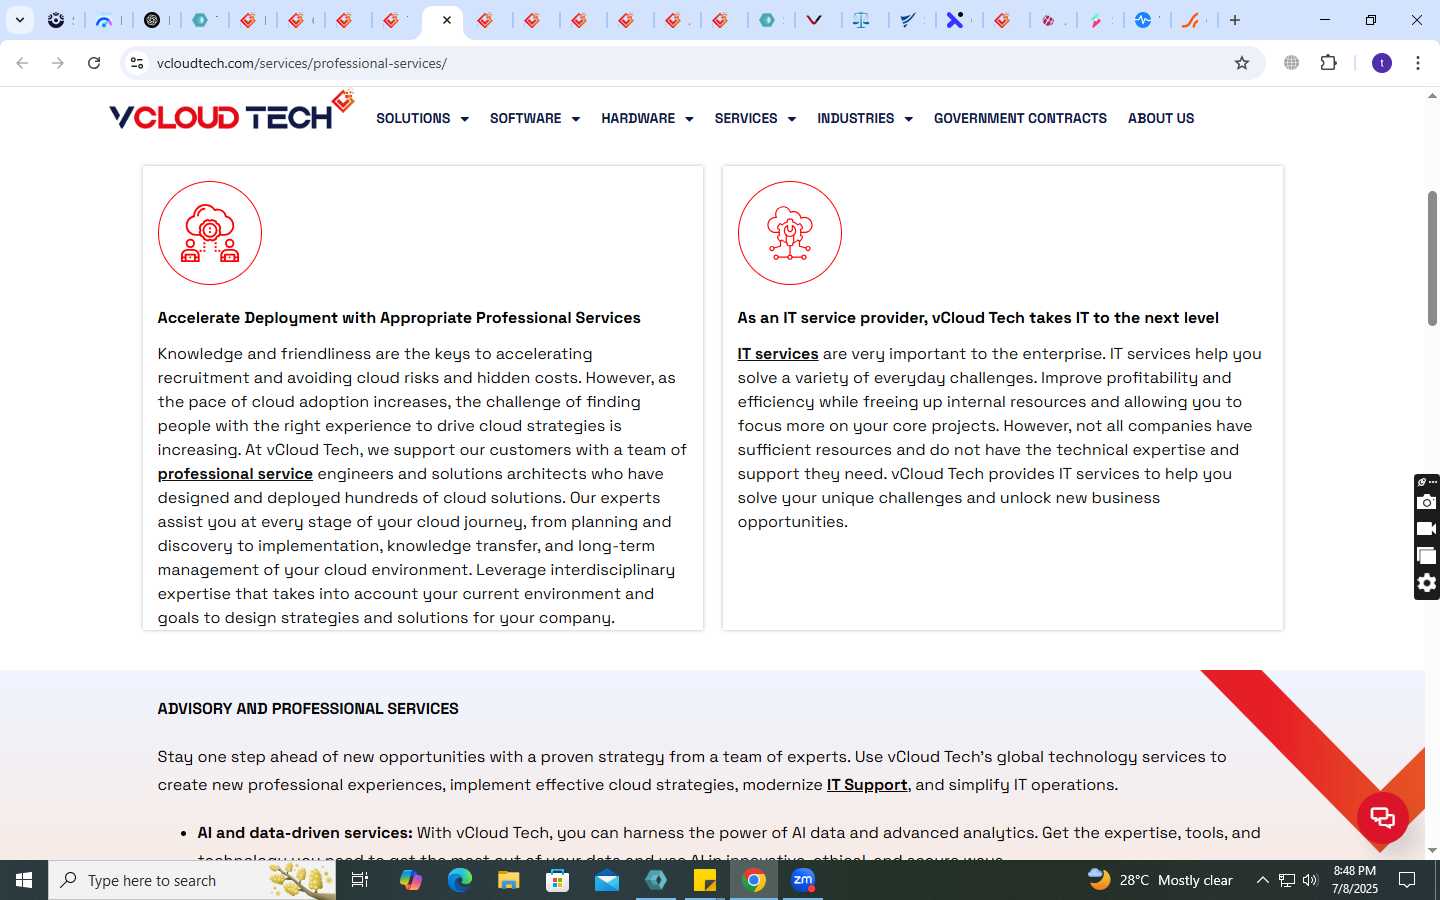
Task: Click scrollbar down arrow
Action: (1432, 851)
